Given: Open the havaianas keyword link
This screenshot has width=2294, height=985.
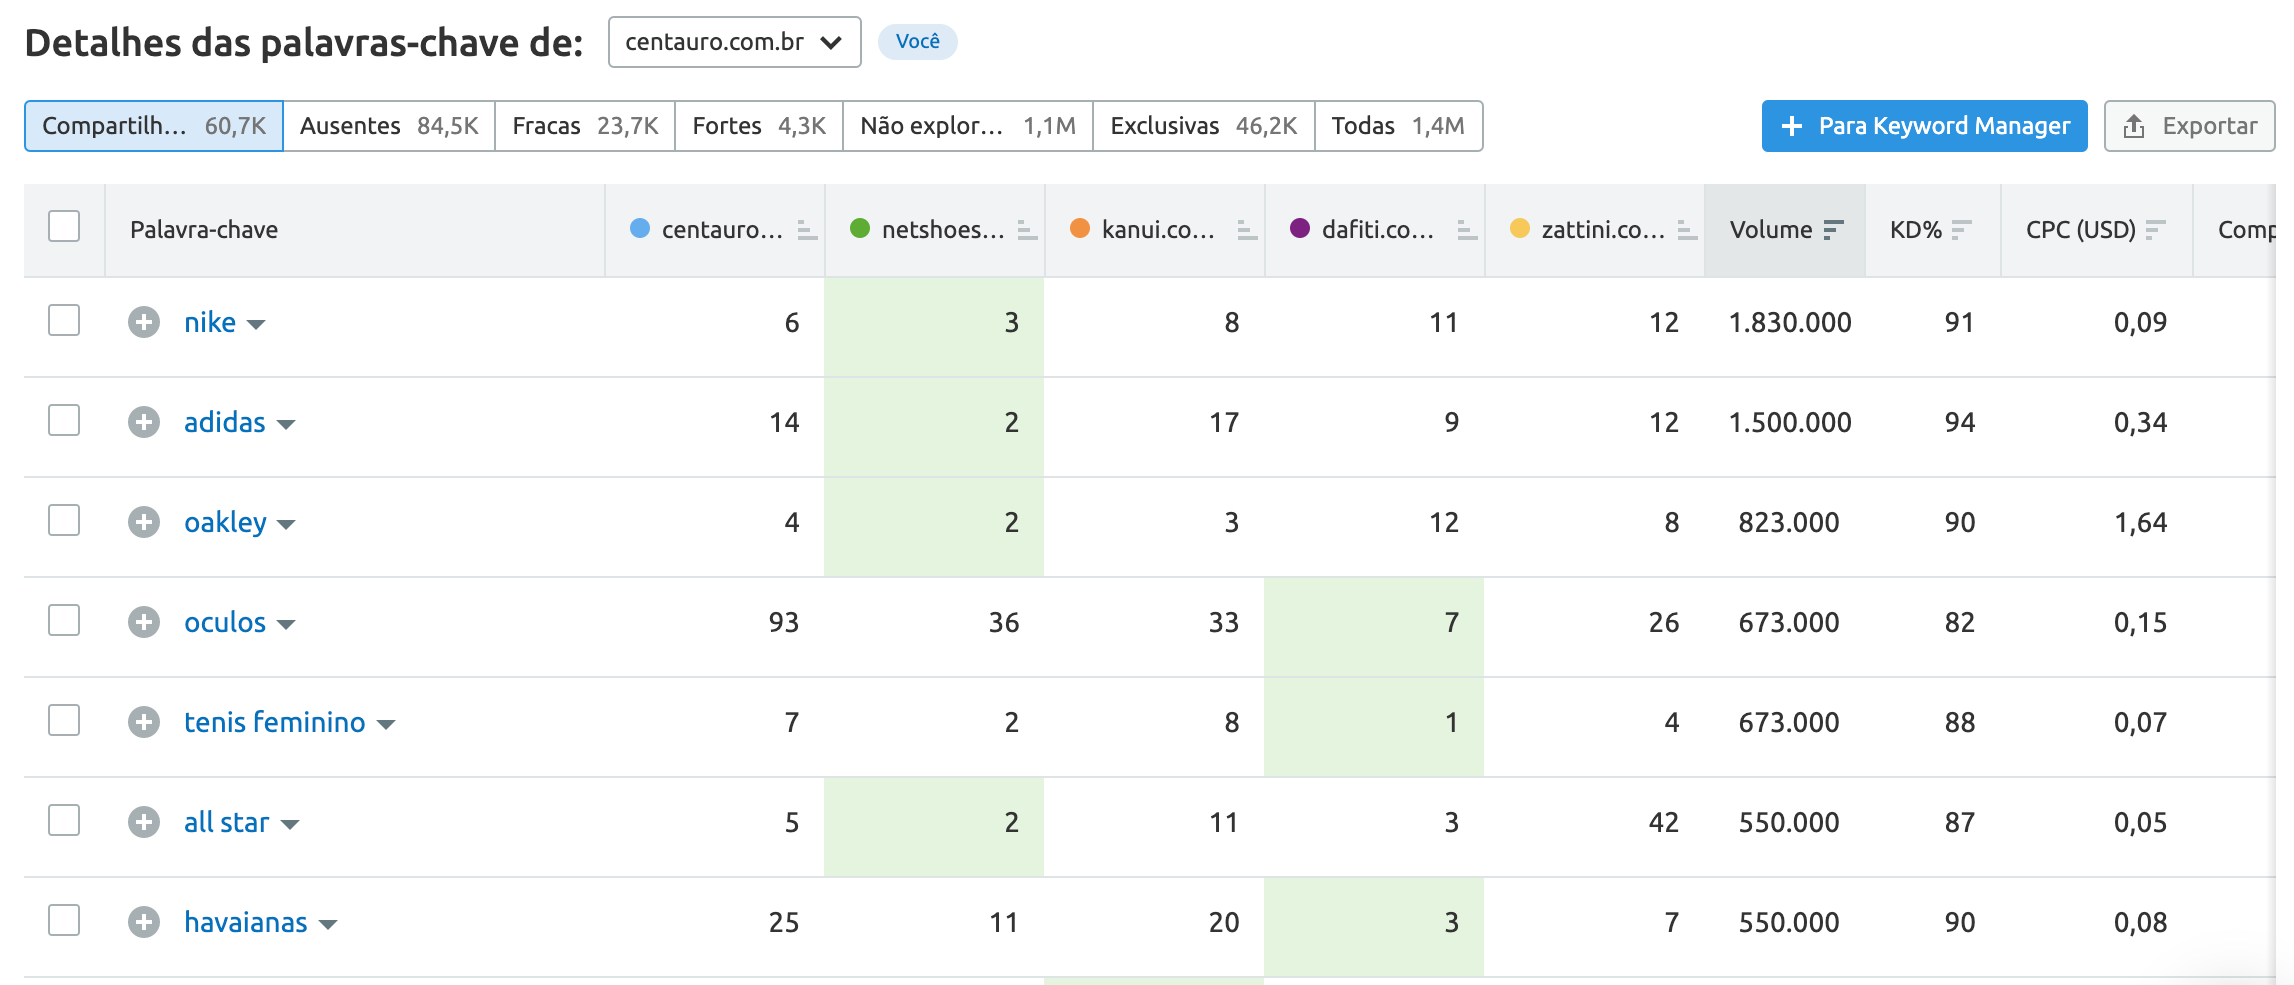Looking at the screenshot, I should [246, 922].
